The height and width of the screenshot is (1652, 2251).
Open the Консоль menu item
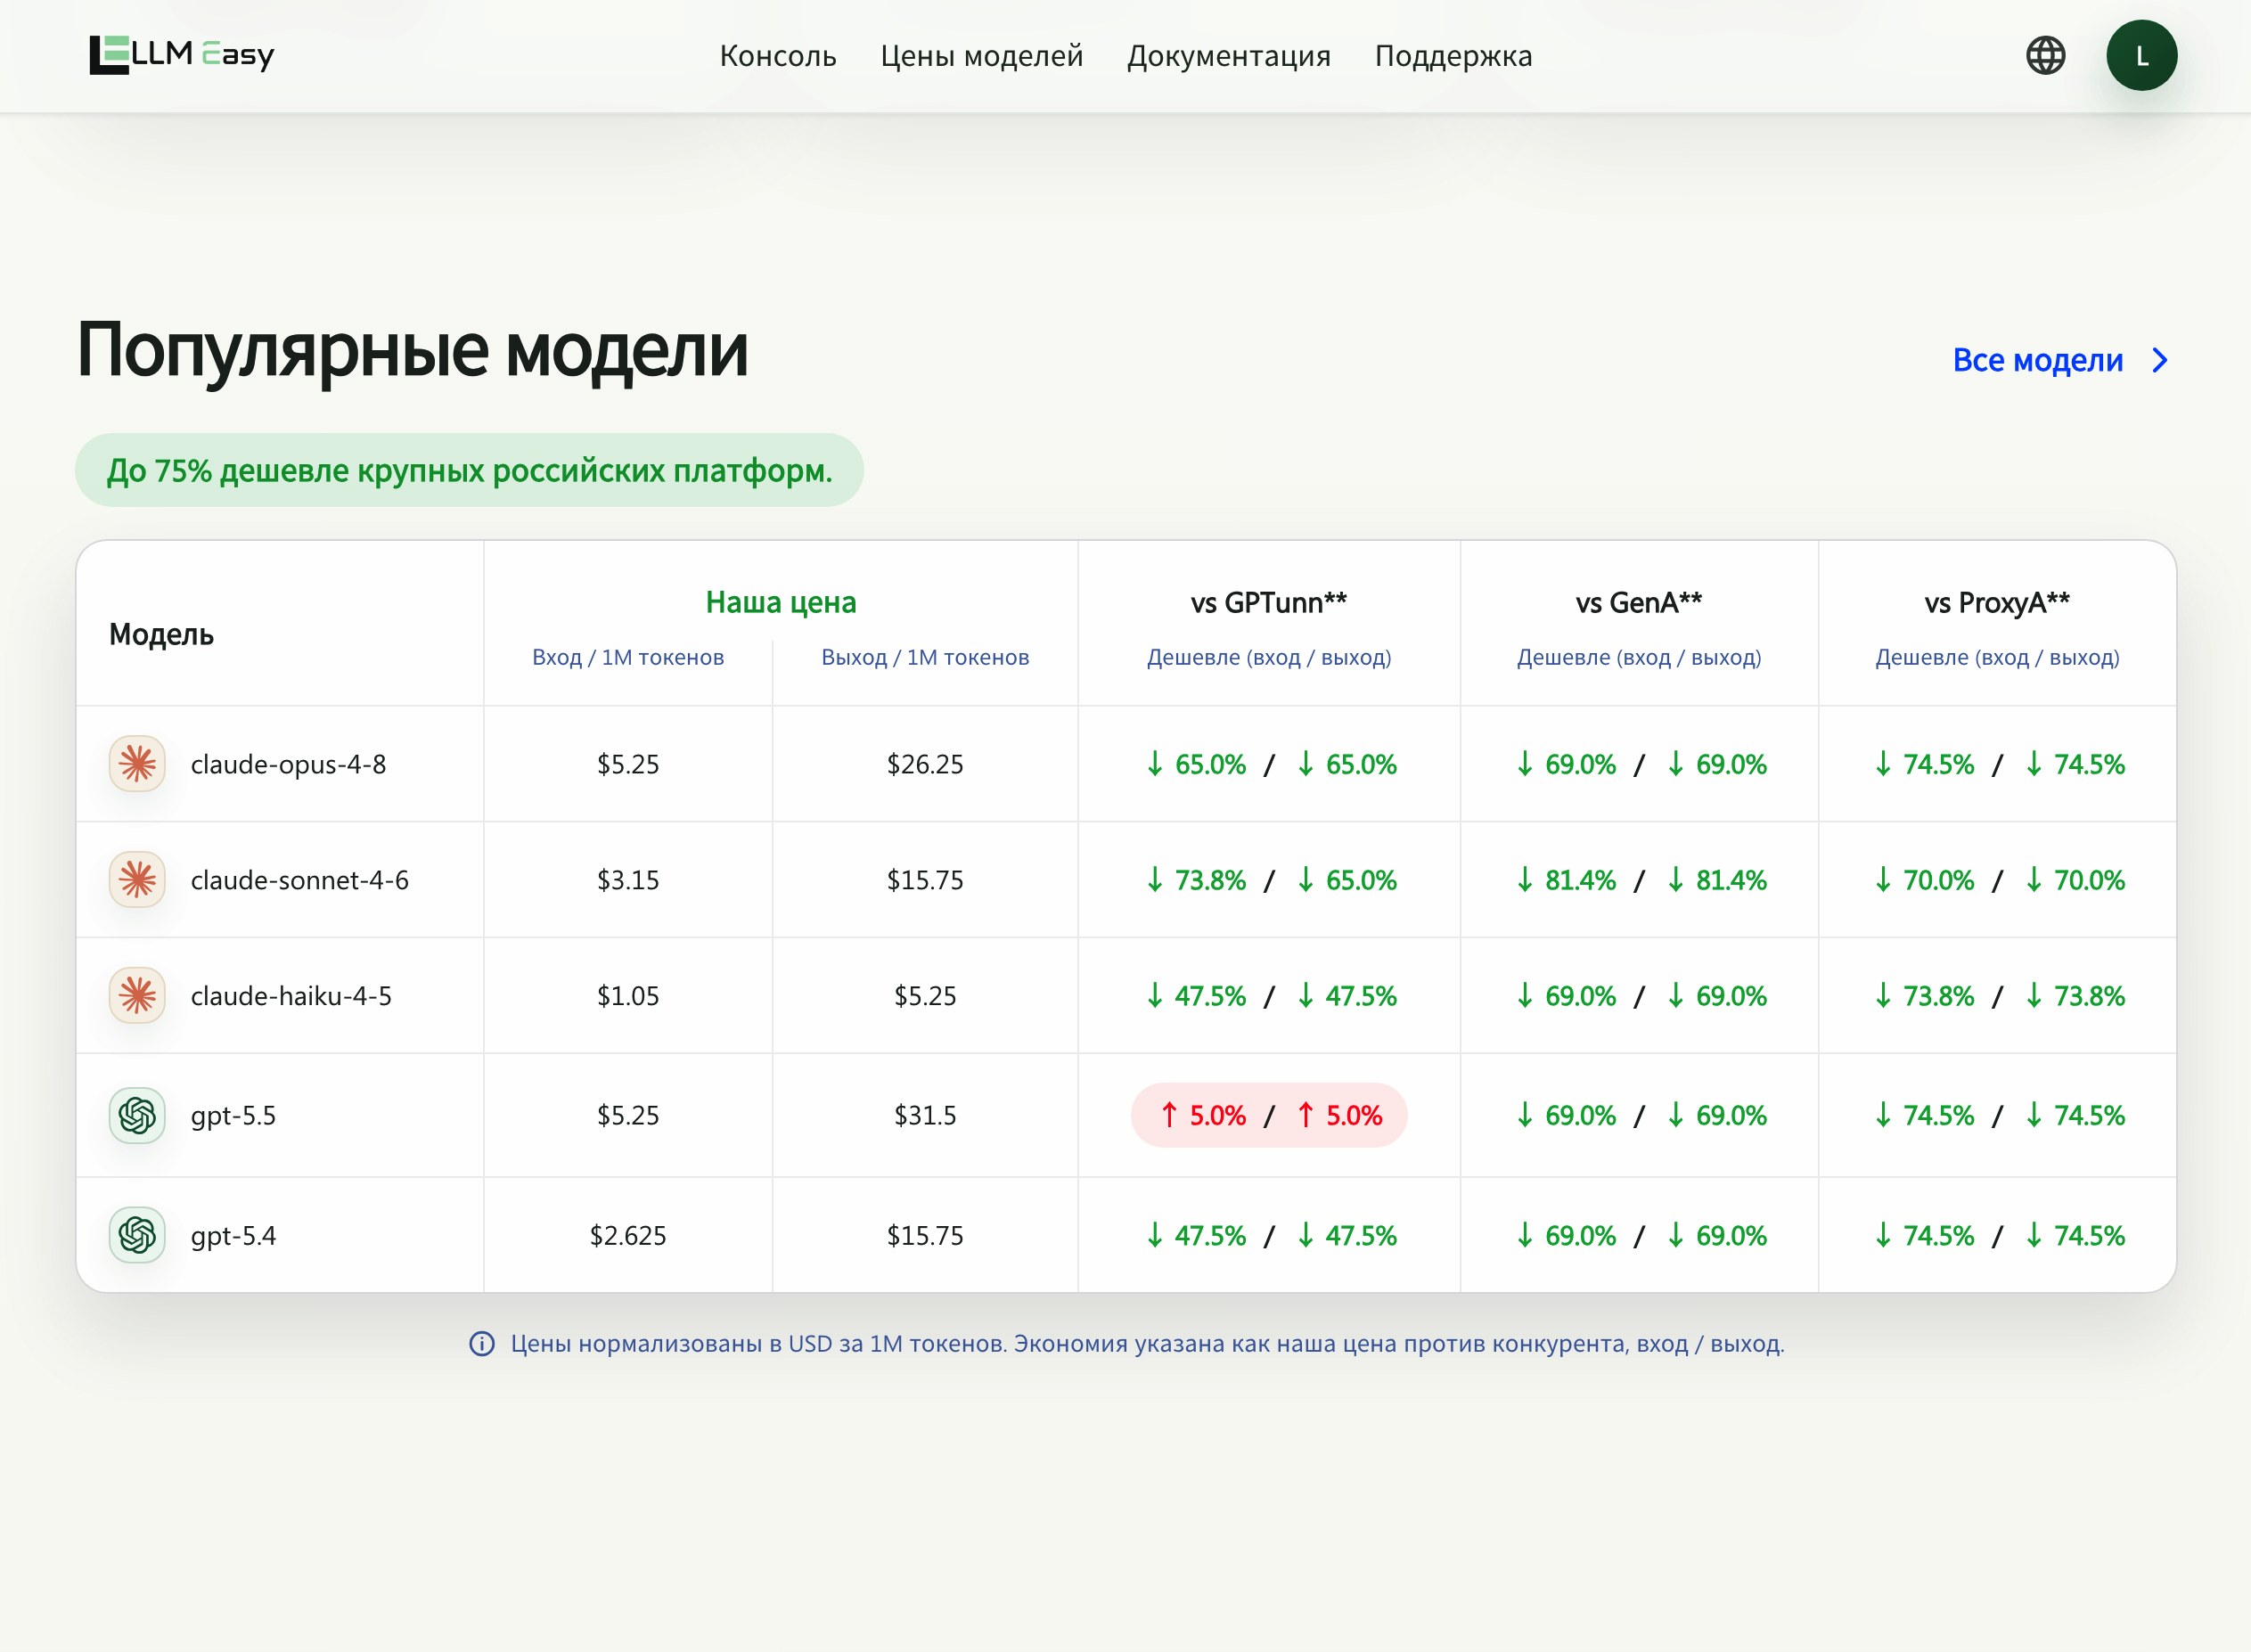(778, 56)
